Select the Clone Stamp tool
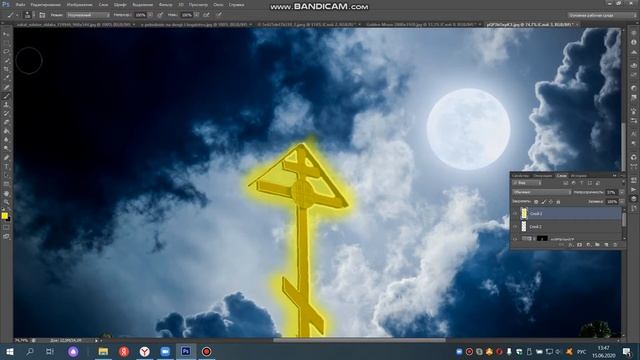The height and width of the screenshot is (360, 640). [x=6, y=105]
